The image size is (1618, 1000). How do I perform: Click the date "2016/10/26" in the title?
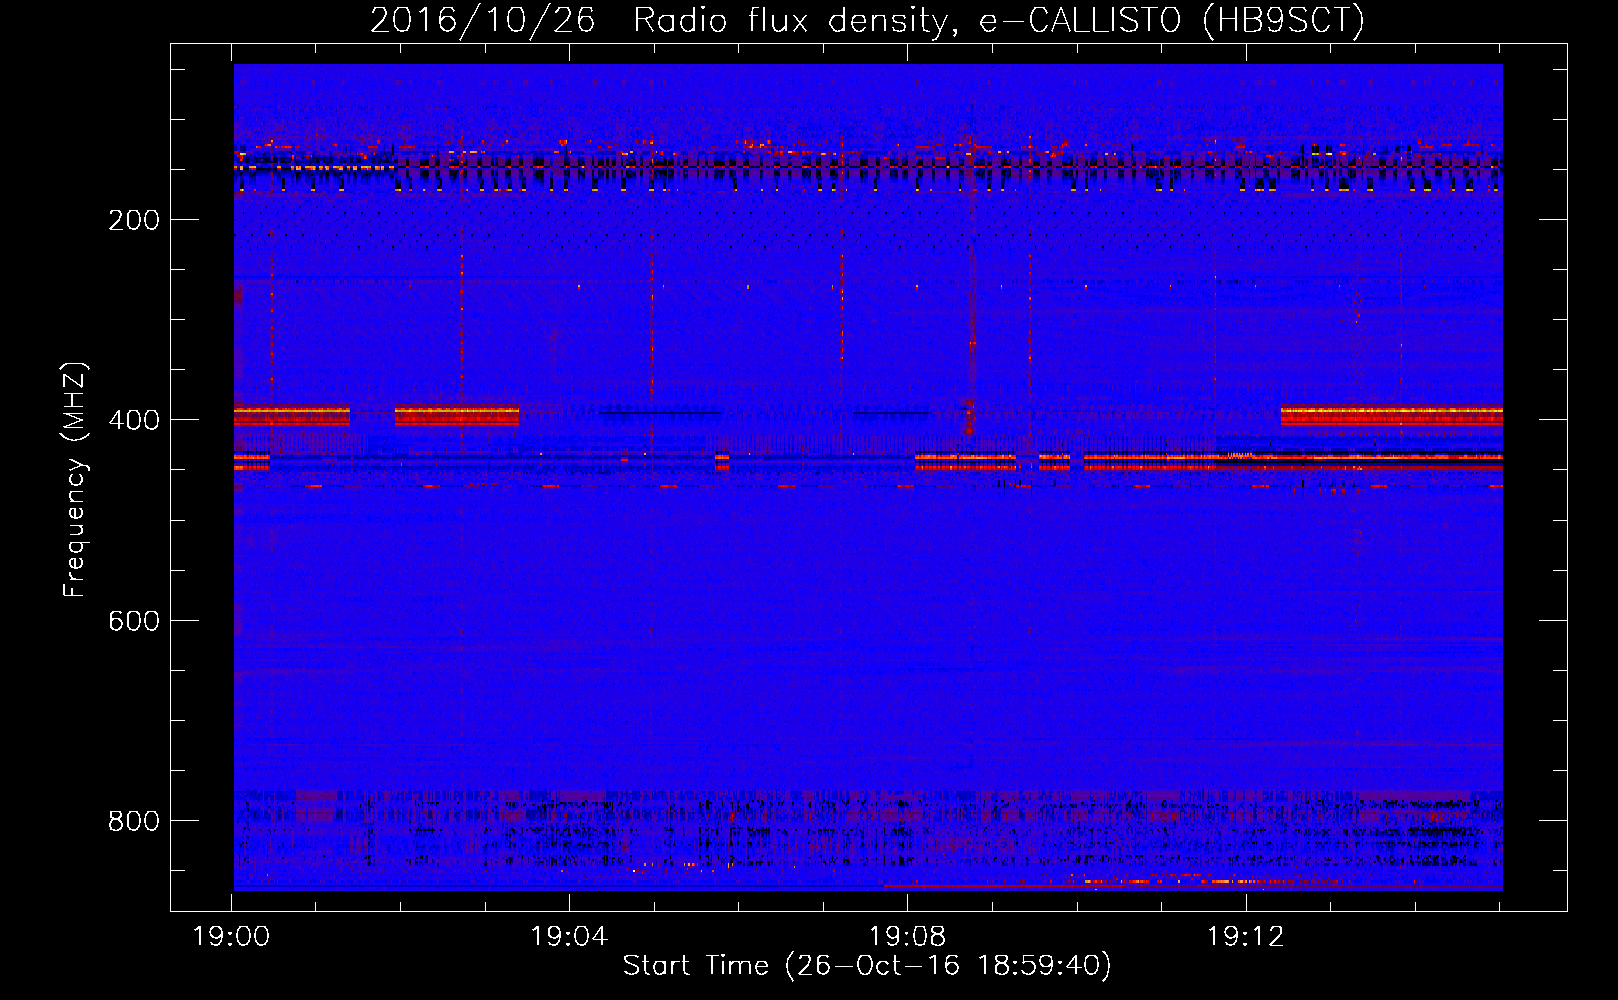coord(482,20)
